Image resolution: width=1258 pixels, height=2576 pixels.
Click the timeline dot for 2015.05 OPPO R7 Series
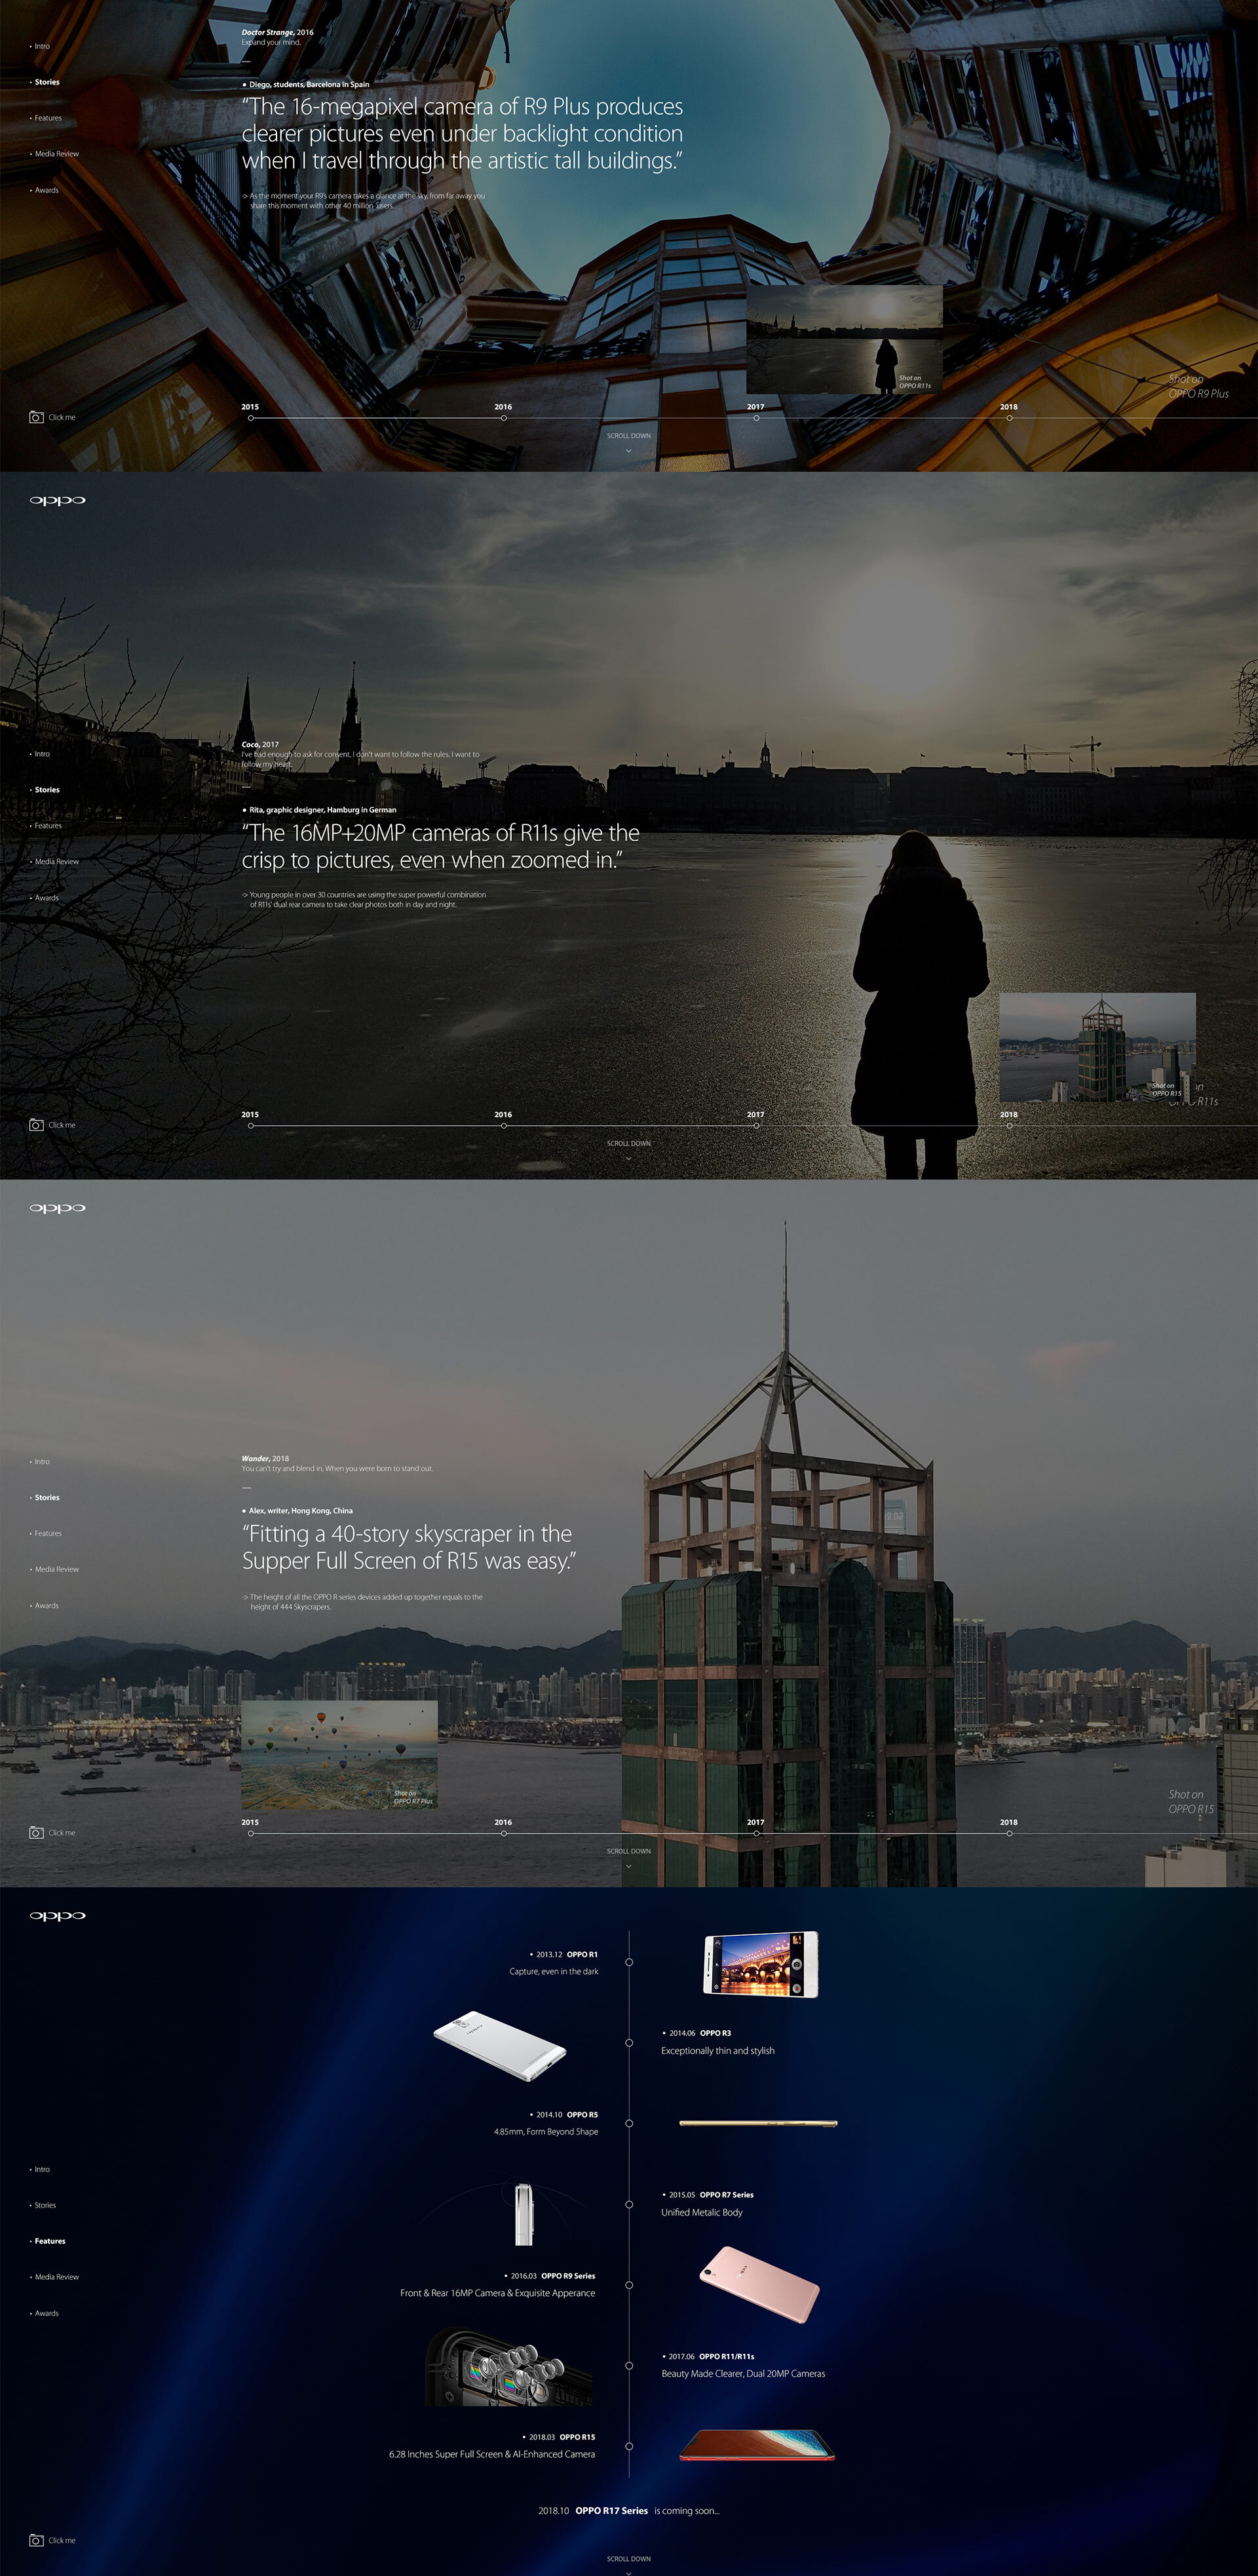pyautogui.click(x=629, y=2204)
